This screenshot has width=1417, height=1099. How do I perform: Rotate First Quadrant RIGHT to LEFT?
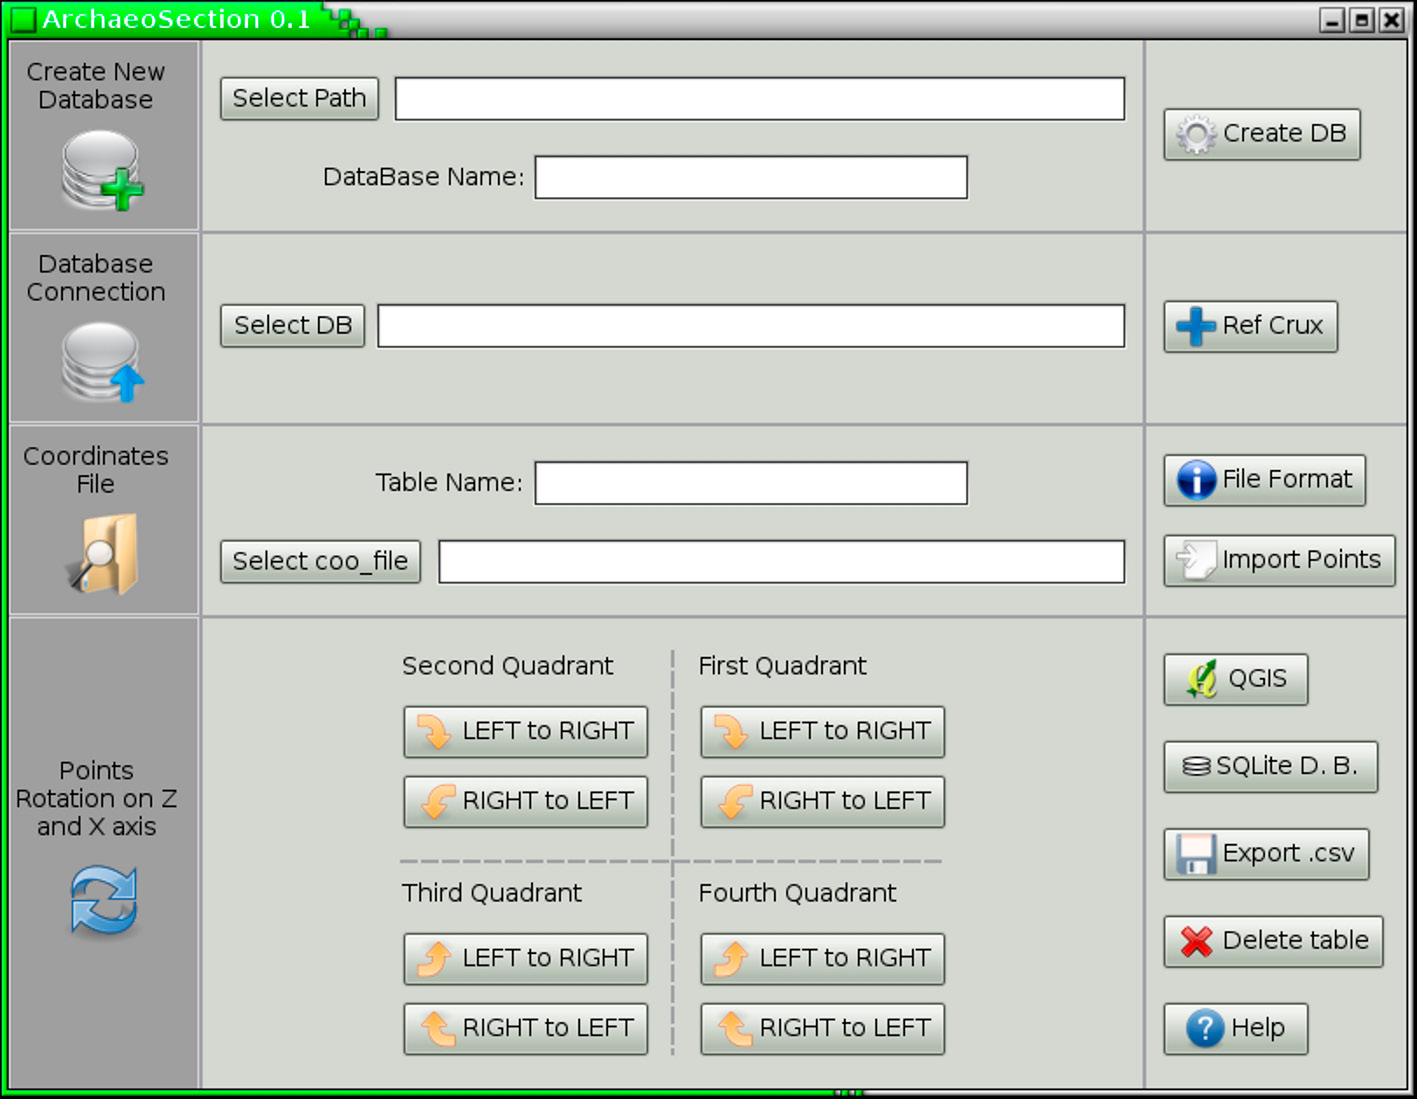[x=823, y=802]
